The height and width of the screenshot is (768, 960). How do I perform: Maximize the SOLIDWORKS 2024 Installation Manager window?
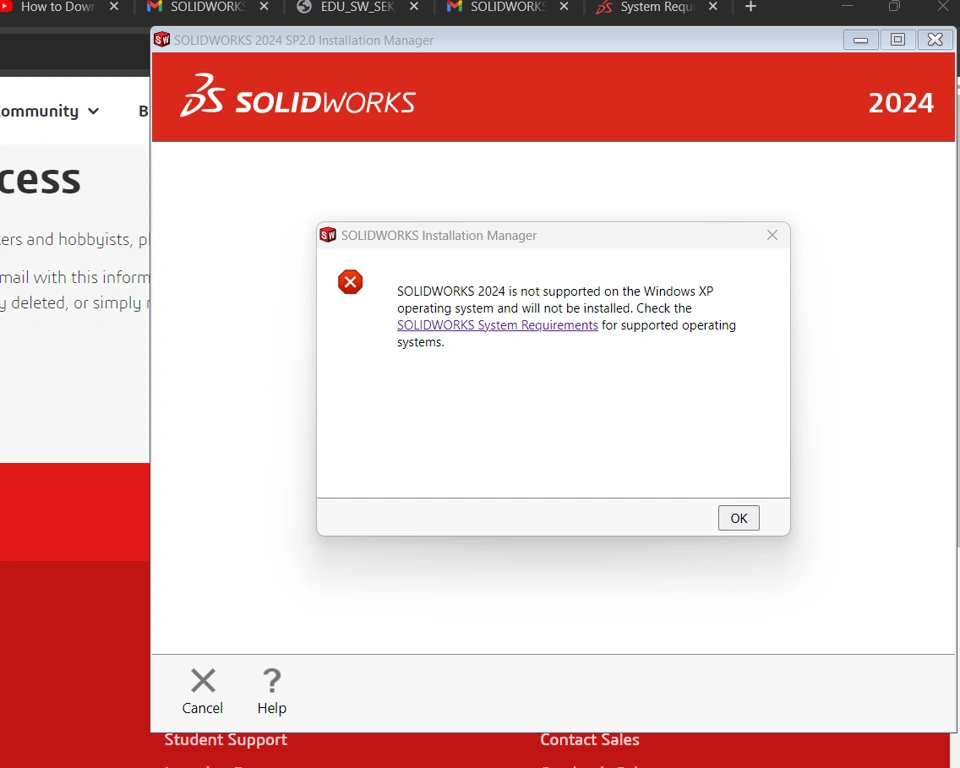[x=898, y=40]
